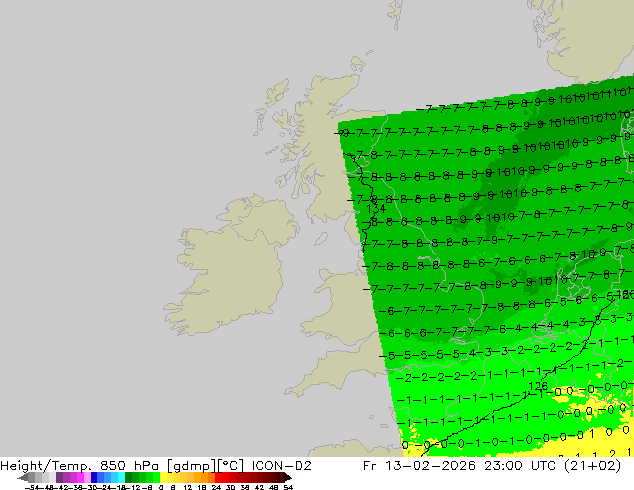
Task: Click the ICON-D2 model name label
Action: (281, 466)
